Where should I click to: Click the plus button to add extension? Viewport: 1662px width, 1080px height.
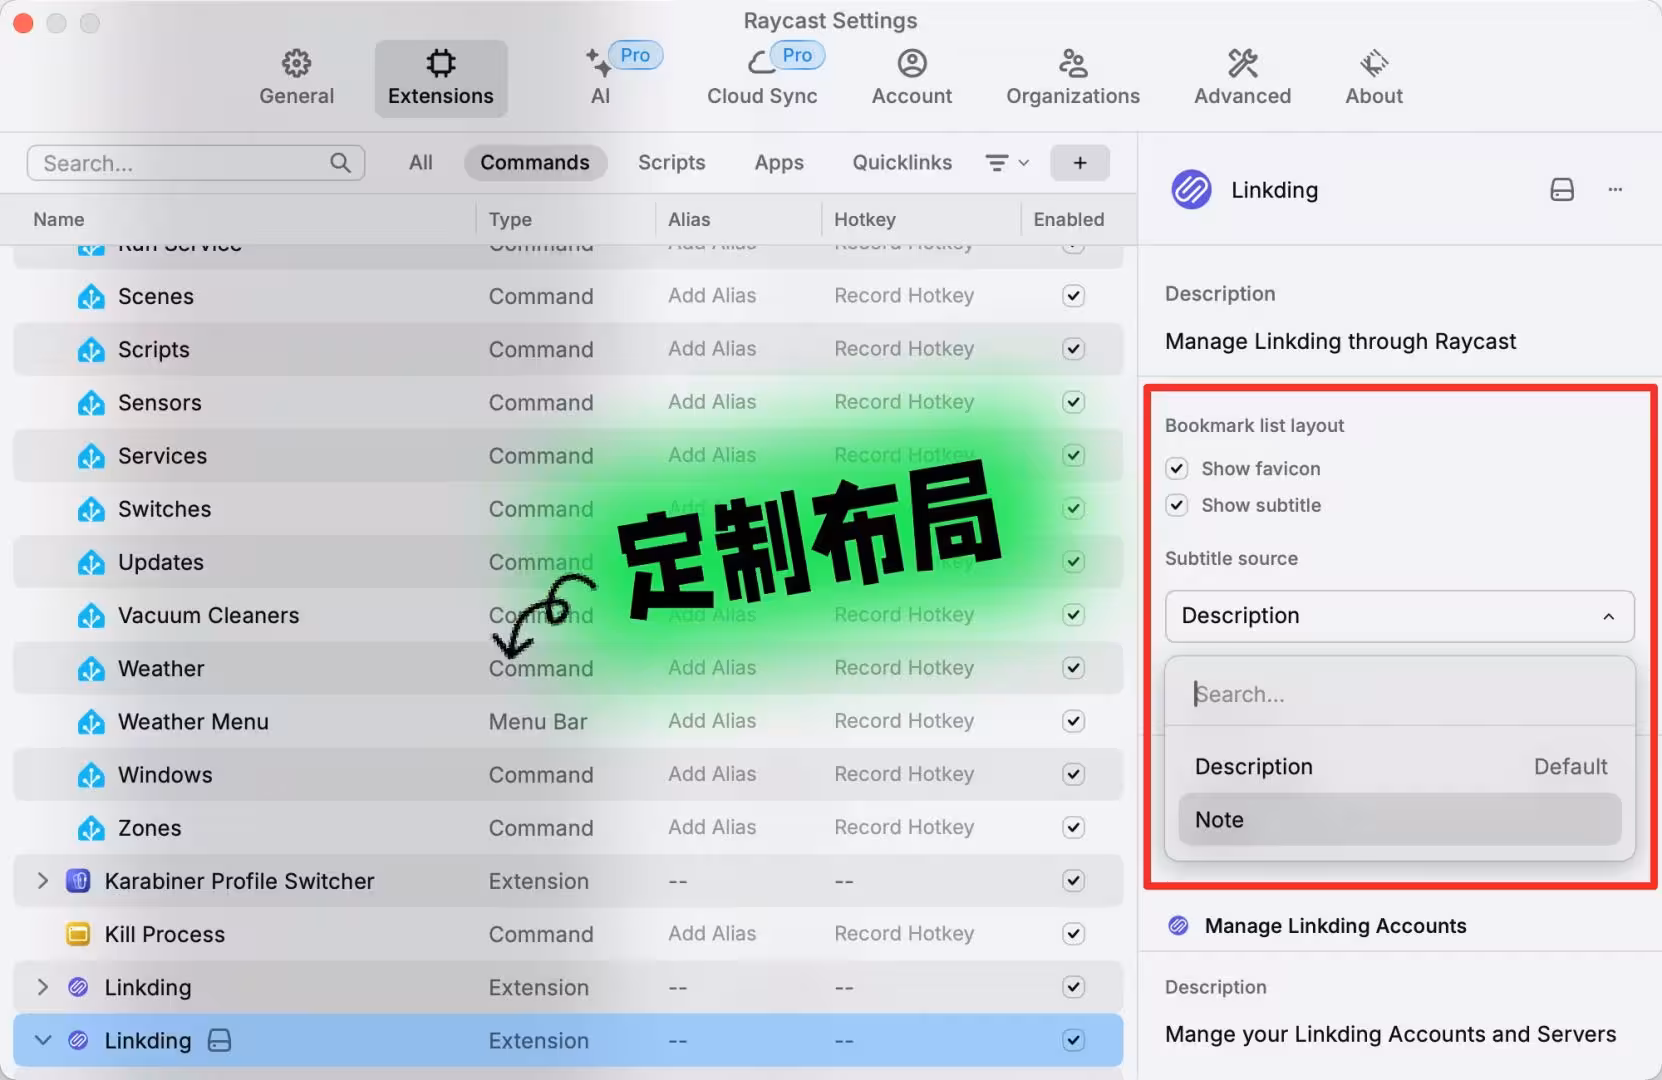1080,163
